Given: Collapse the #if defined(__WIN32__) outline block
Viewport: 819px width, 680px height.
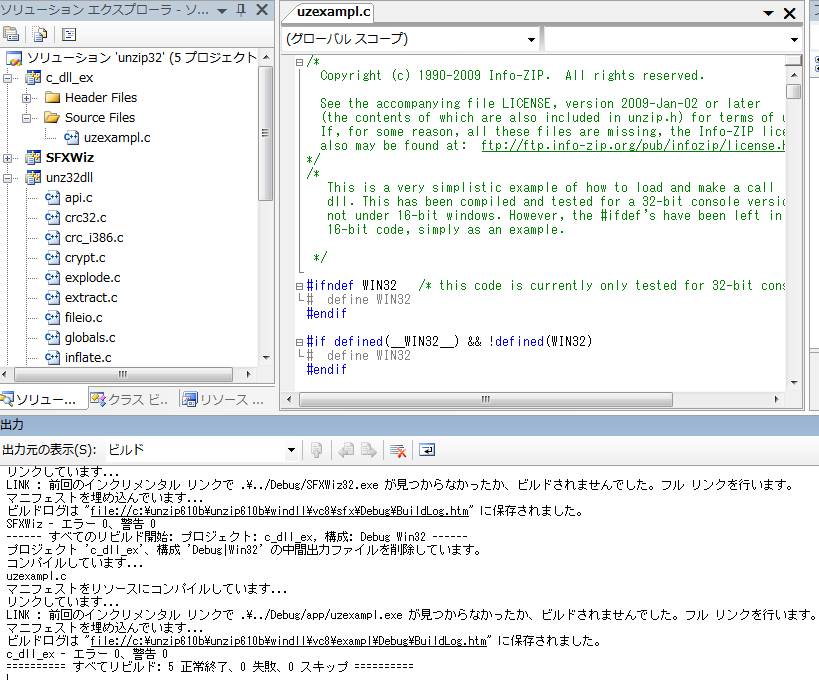Looking at the screenshot, I should coord(299,343).
